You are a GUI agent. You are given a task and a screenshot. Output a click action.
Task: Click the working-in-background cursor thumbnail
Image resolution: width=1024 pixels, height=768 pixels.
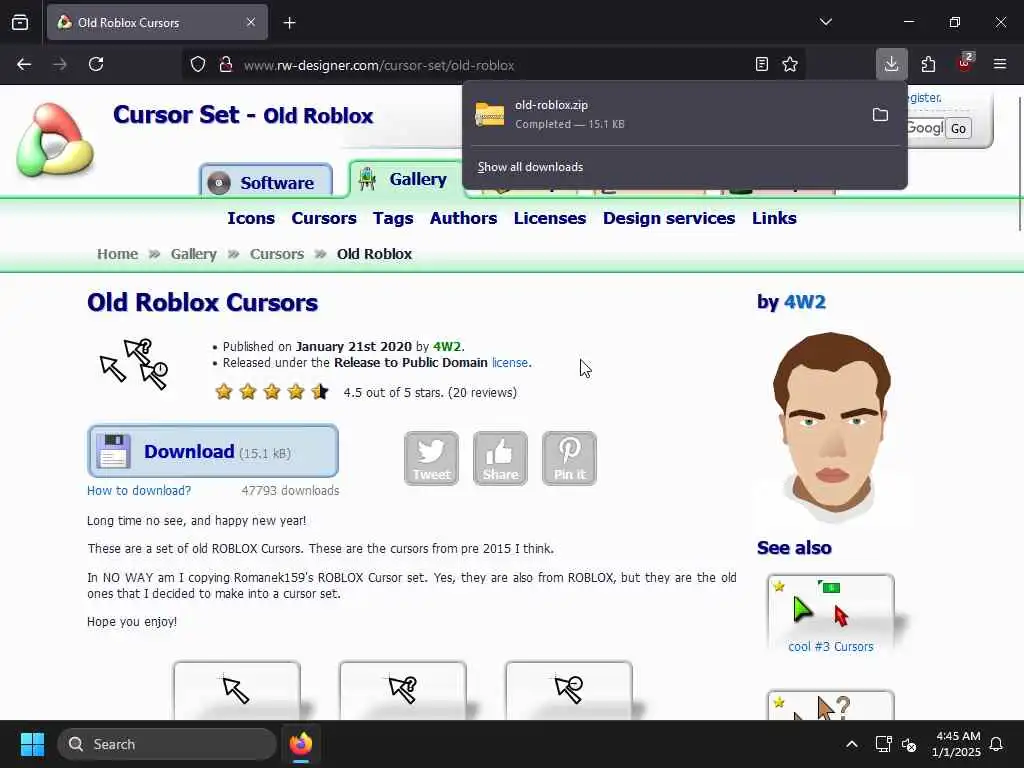[569, 691]
